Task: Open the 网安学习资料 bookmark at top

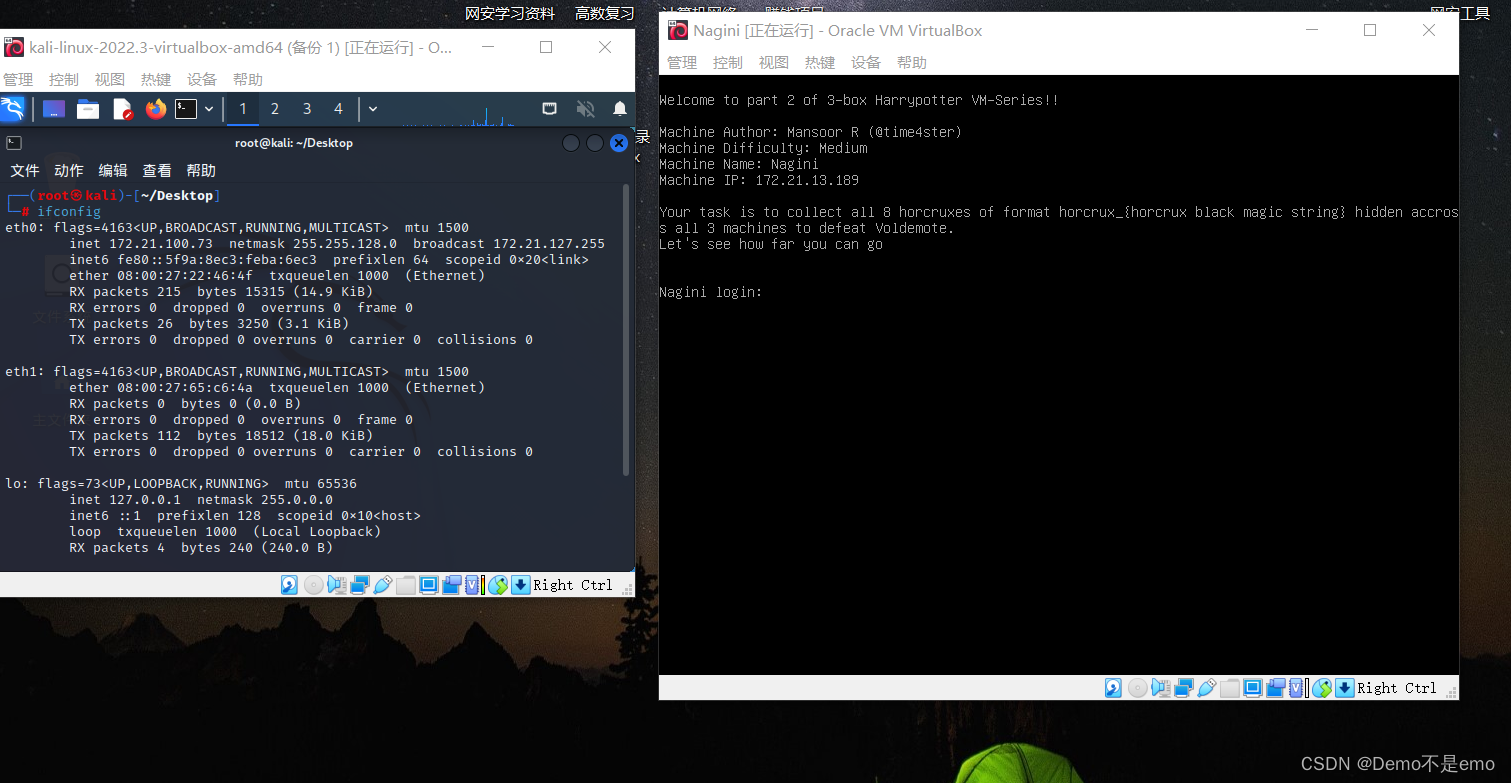Action: (x=510, y=13)
